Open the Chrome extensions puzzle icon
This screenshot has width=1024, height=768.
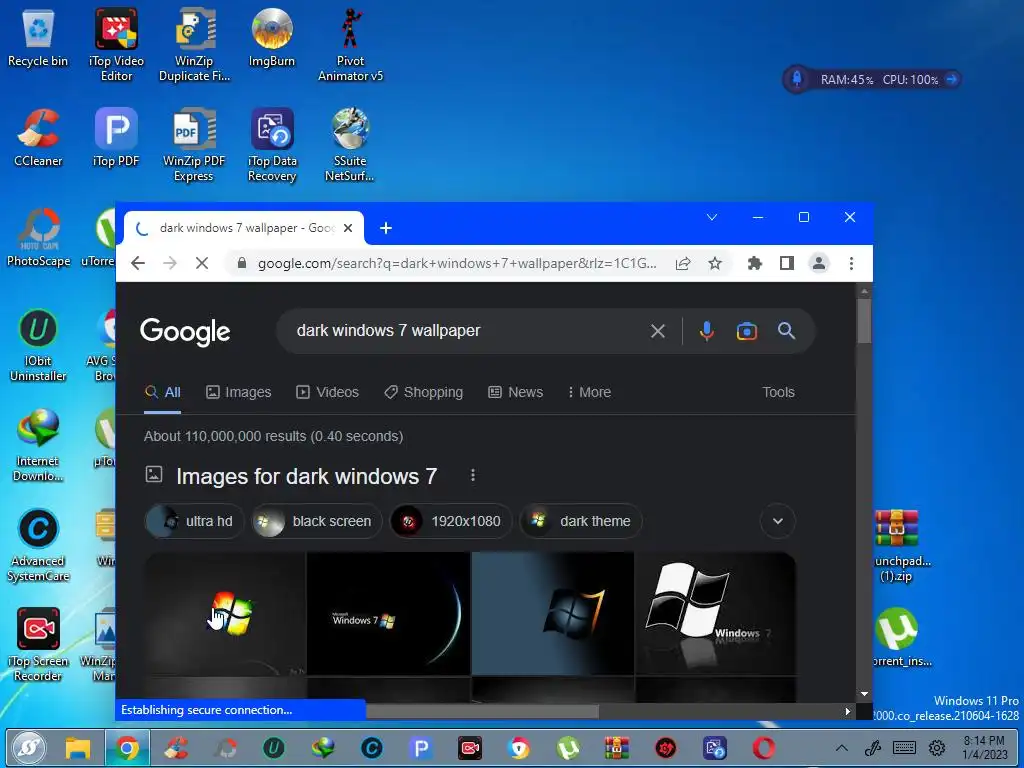(755, 263)
